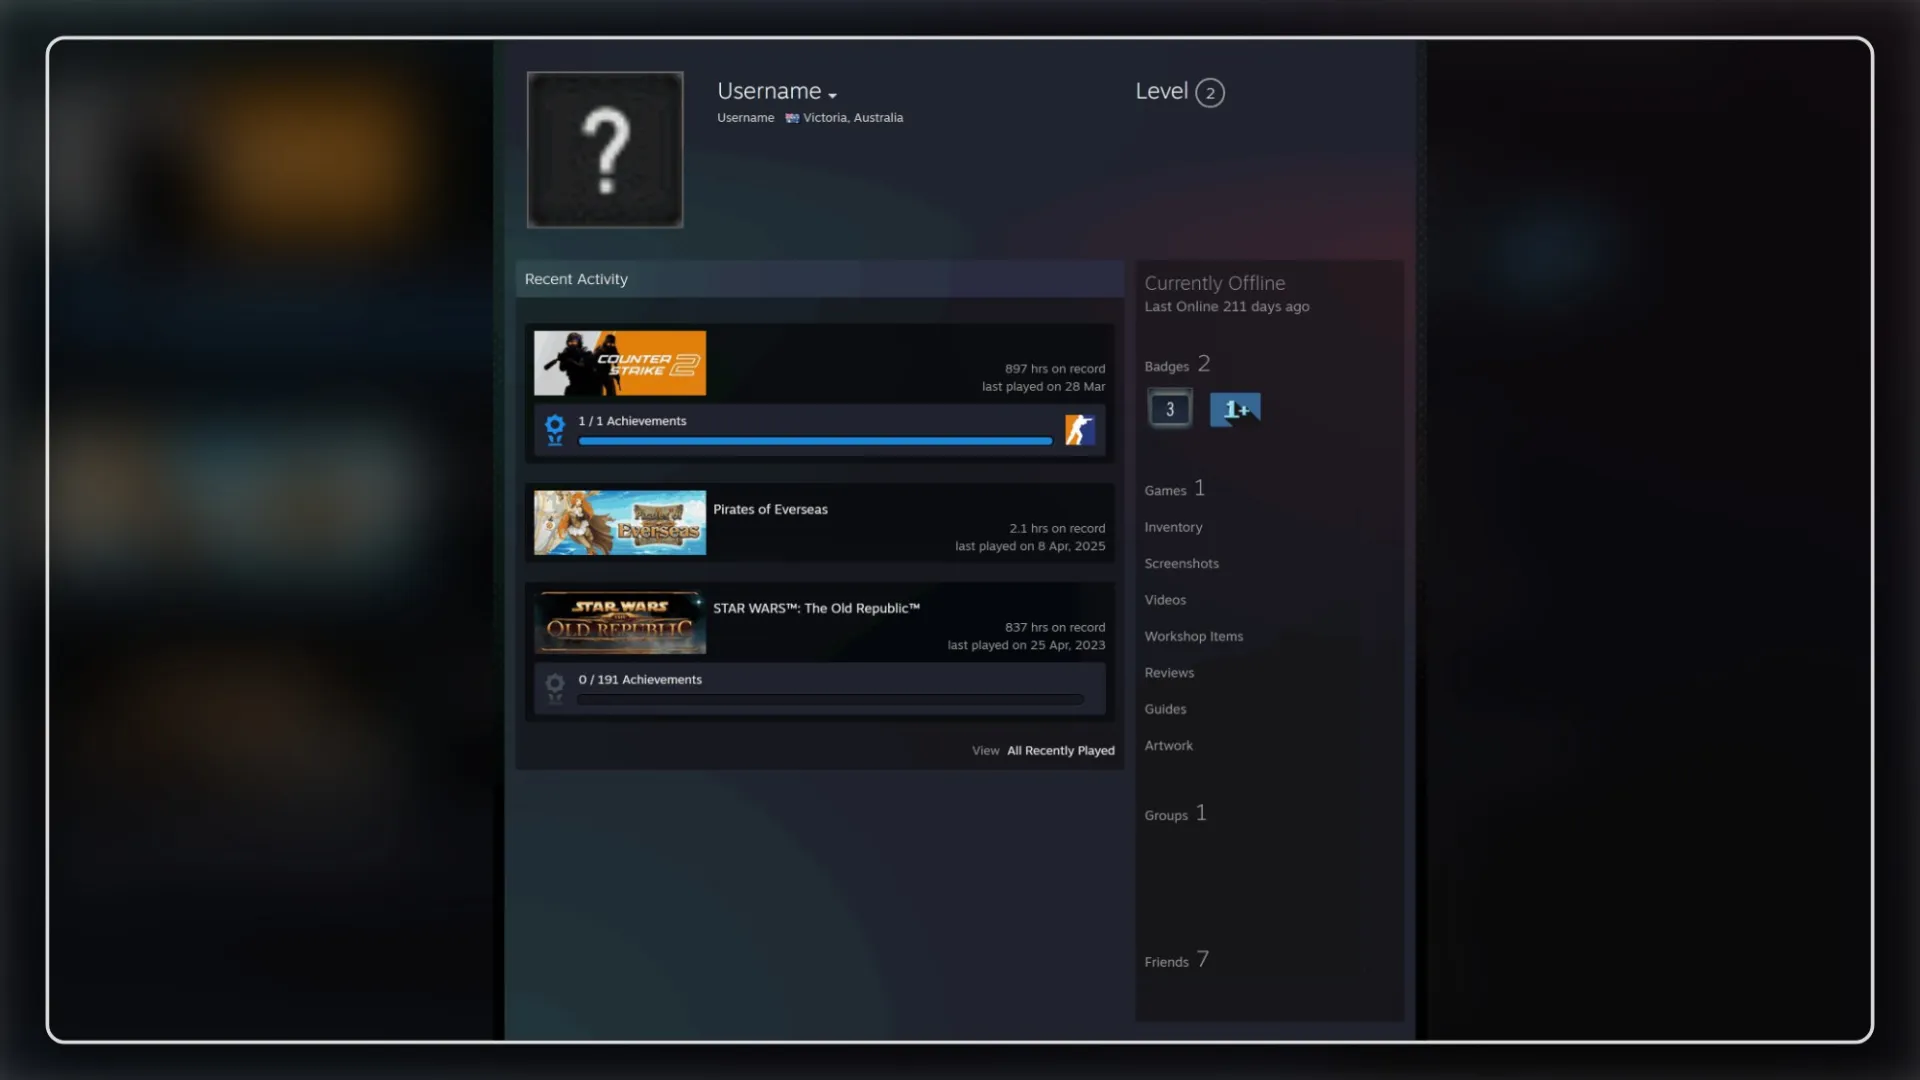Open the Reviews link
This screenshot has height=1080, width=1920.
(1169, 673)
